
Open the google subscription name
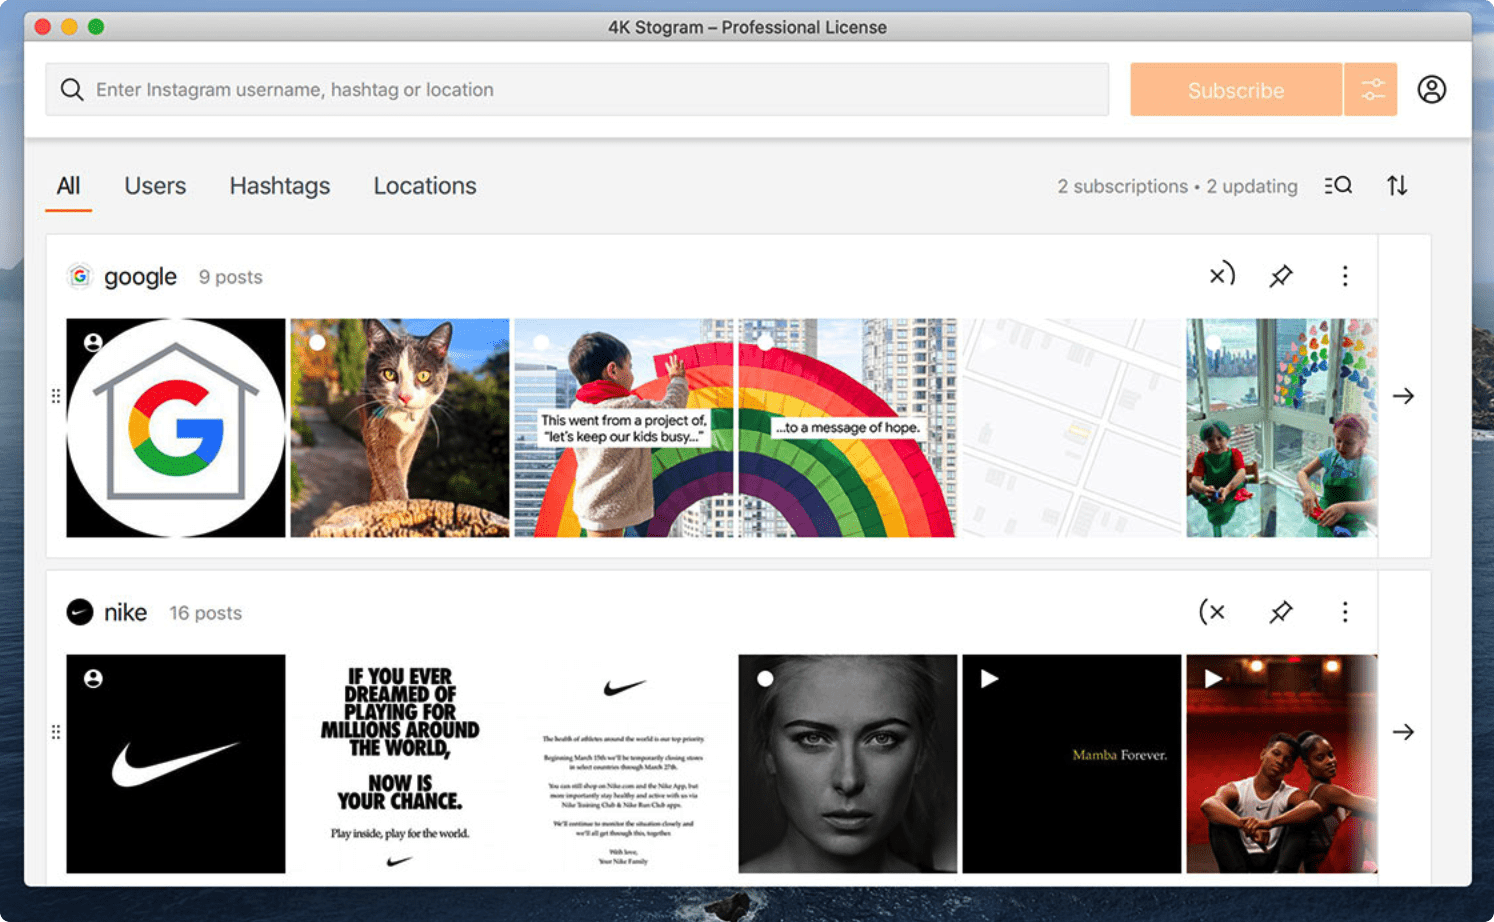140,277
